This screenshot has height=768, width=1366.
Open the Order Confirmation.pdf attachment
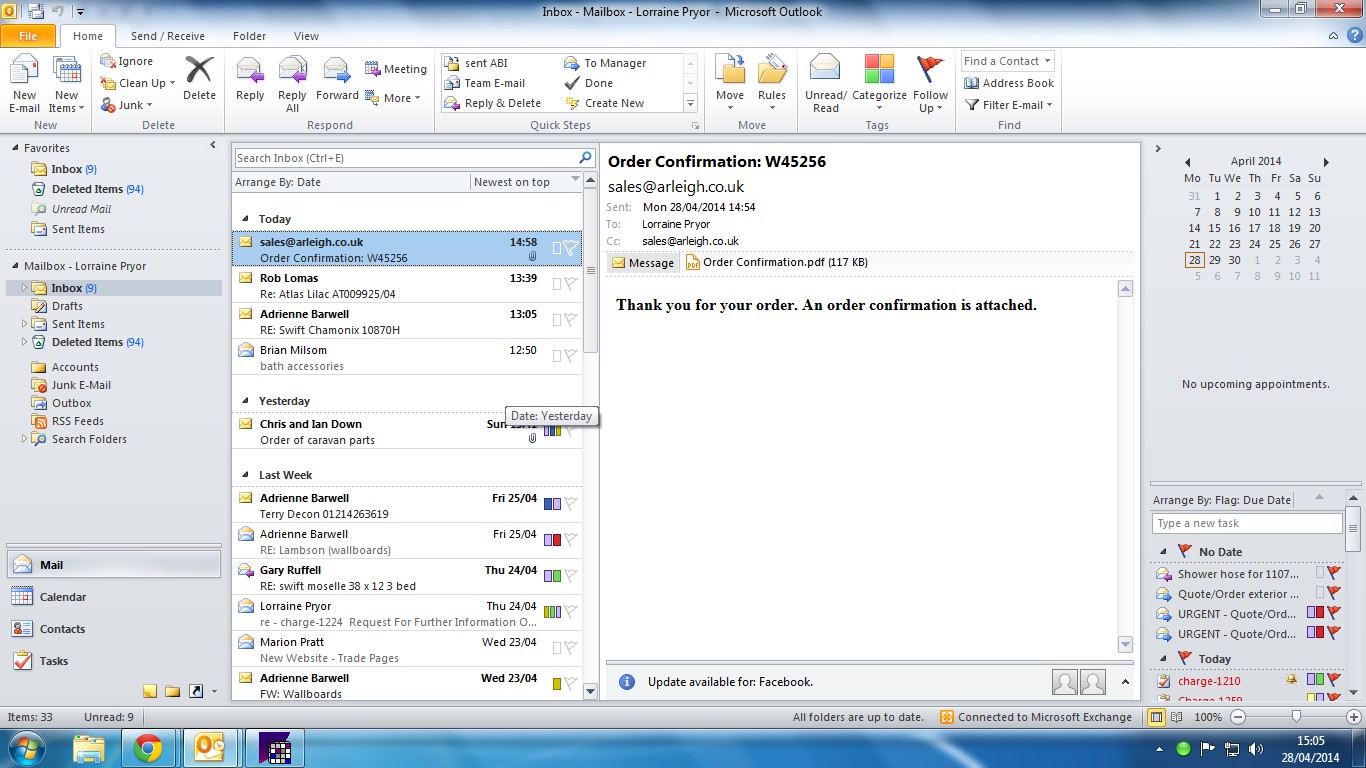[x=776, y=263]
